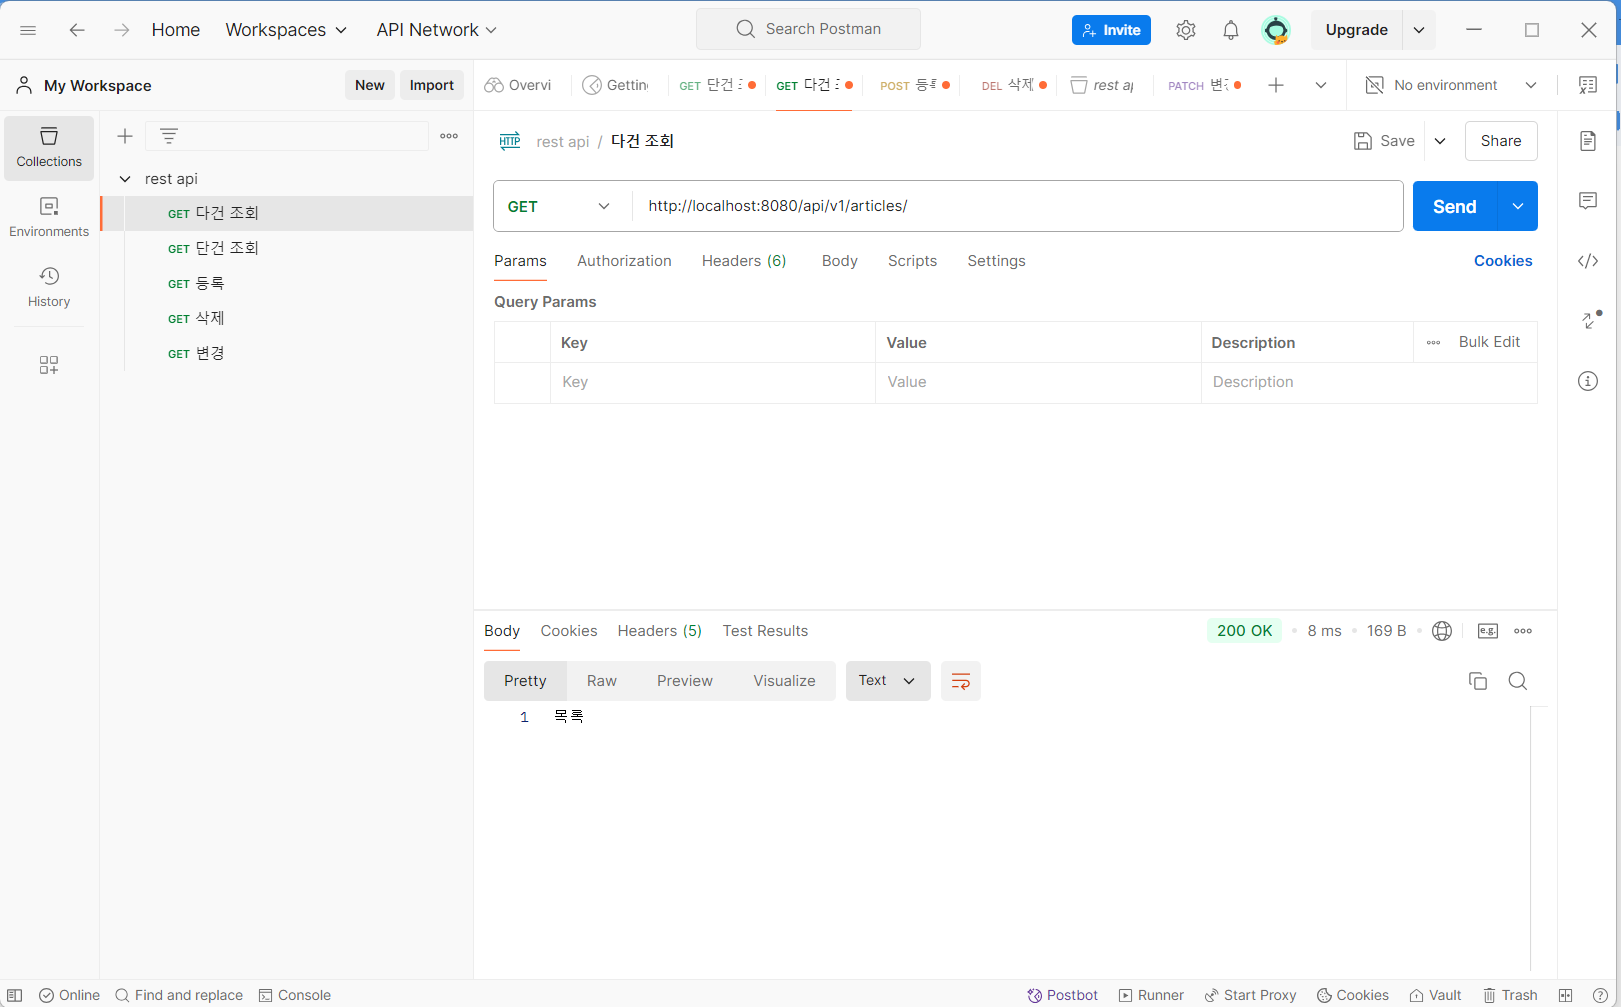Open the Save options chevron
The height and width of the screenshot is (1007, 1621).
pyautogui.click(x=1440, y=141)
